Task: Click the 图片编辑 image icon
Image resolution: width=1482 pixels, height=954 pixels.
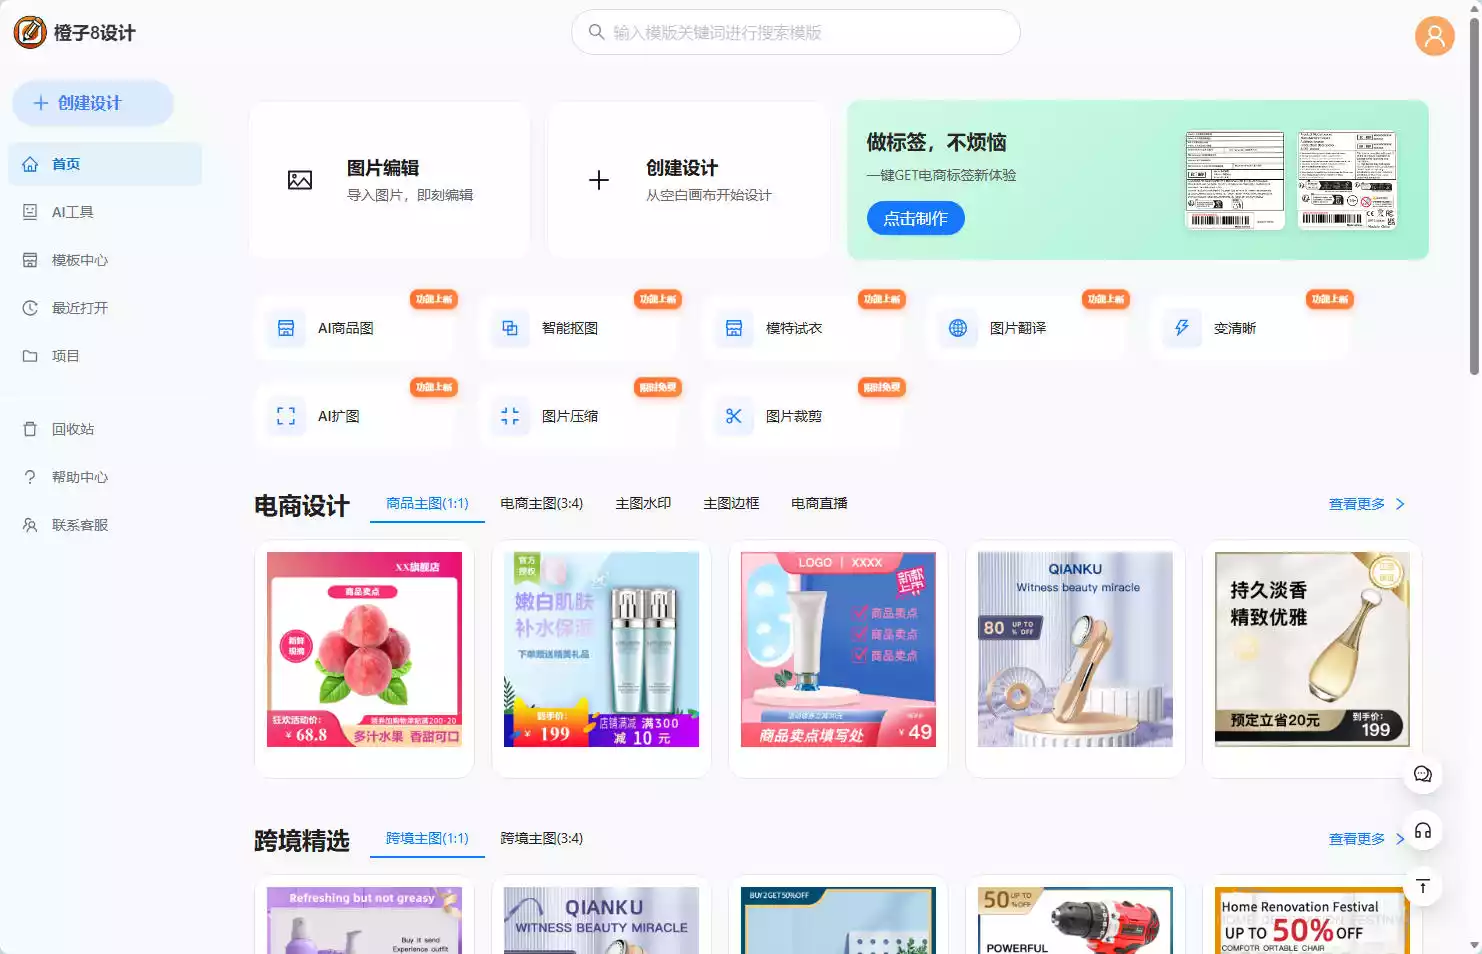Action: click(x=300, y=180)
